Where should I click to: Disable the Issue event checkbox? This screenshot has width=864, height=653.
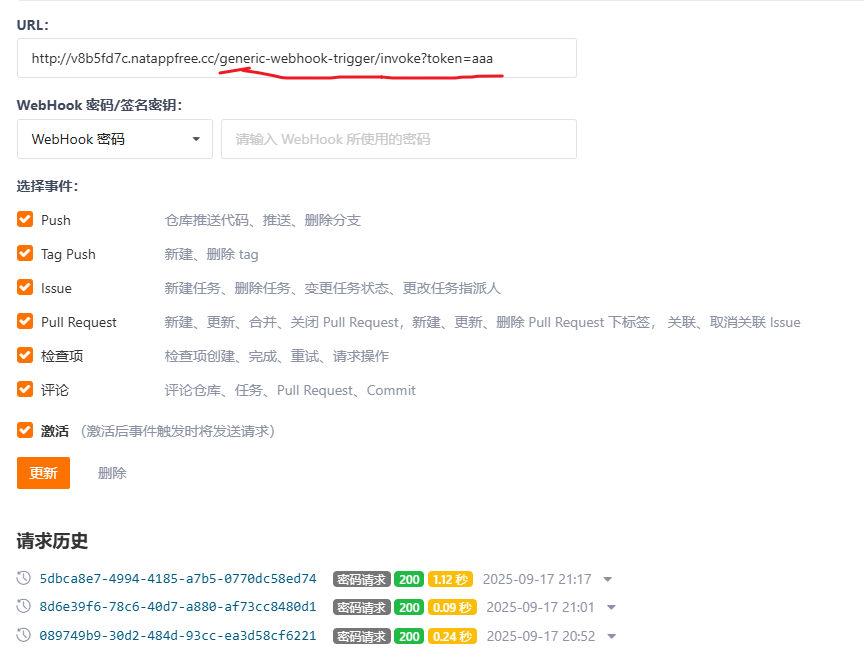[x=25, y=288]
